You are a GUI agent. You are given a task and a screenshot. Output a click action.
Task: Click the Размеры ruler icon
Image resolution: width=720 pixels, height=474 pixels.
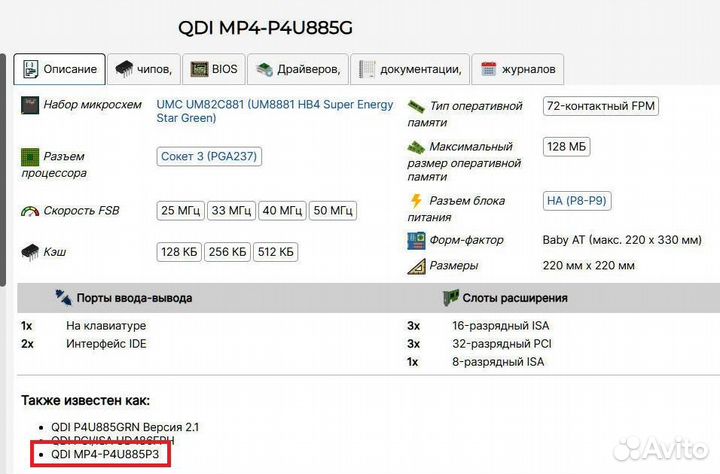coord(416,266)
